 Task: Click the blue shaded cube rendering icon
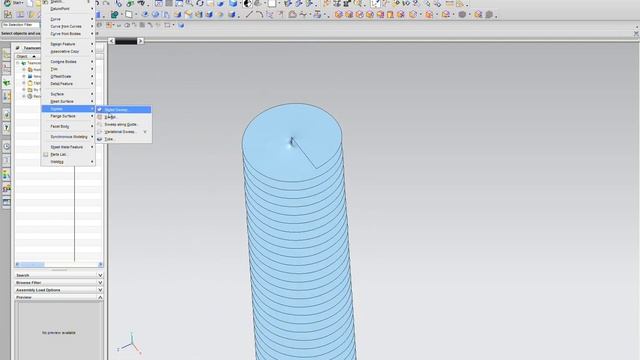point(233,4)
